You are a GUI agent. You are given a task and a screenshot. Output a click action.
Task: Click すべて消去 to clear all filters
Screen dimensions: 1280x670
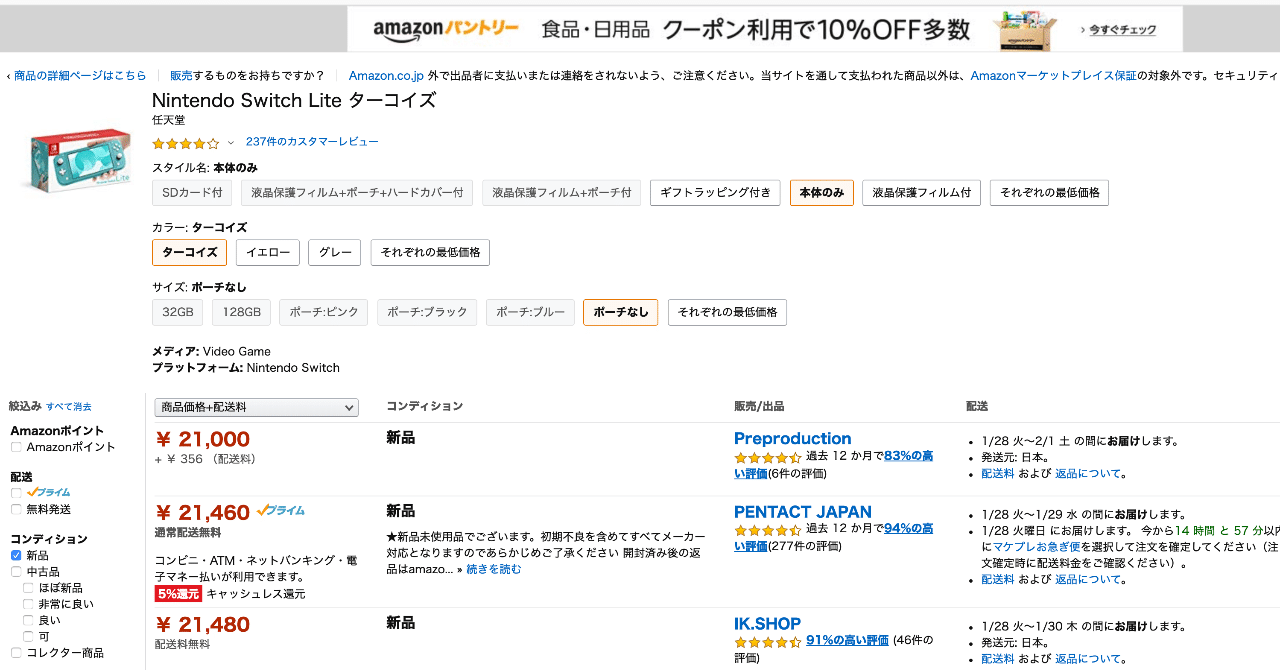click(x=68, y=406)
